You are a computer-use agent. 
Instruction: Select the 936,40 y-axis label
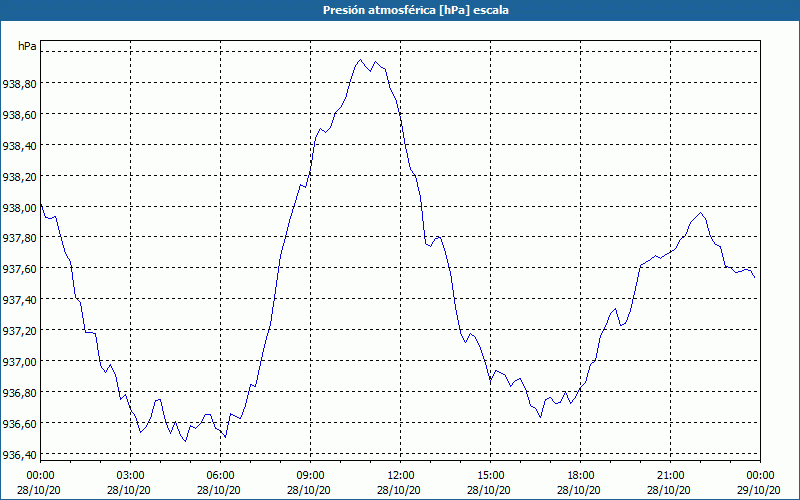[x=19, y=455]
